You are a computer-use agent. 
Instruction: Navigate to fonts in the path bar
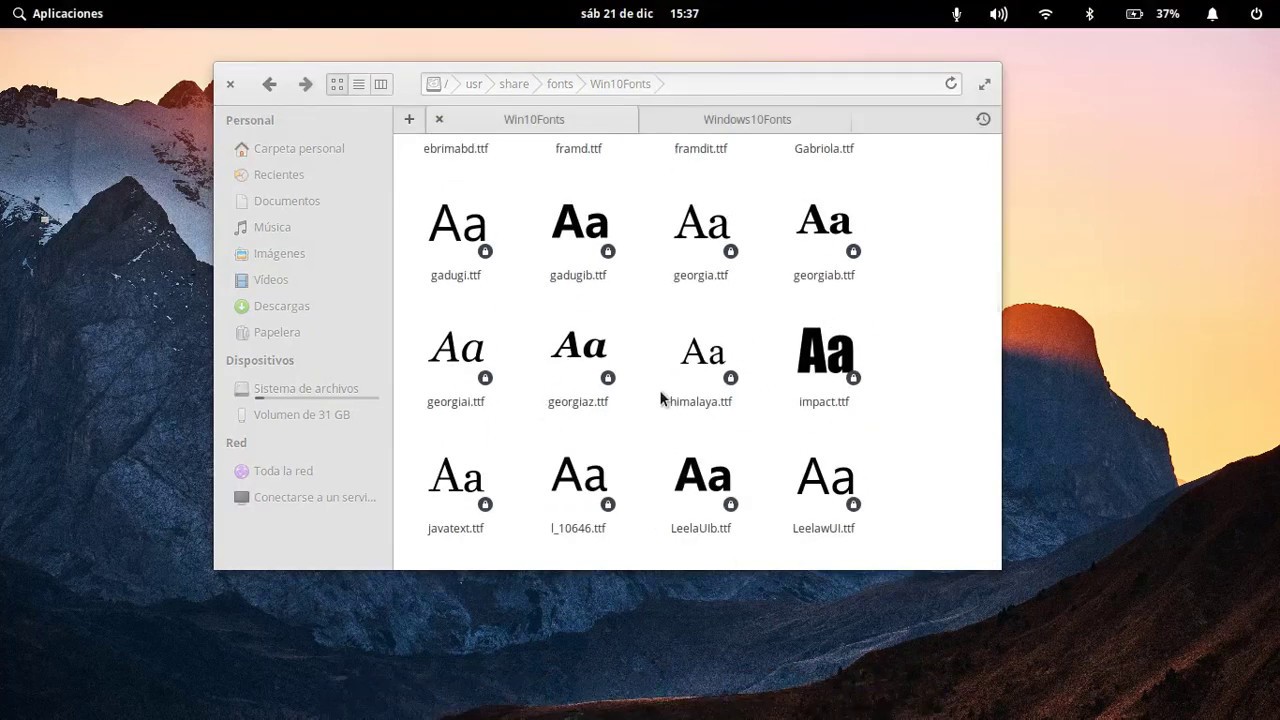[x=560, y=84]
